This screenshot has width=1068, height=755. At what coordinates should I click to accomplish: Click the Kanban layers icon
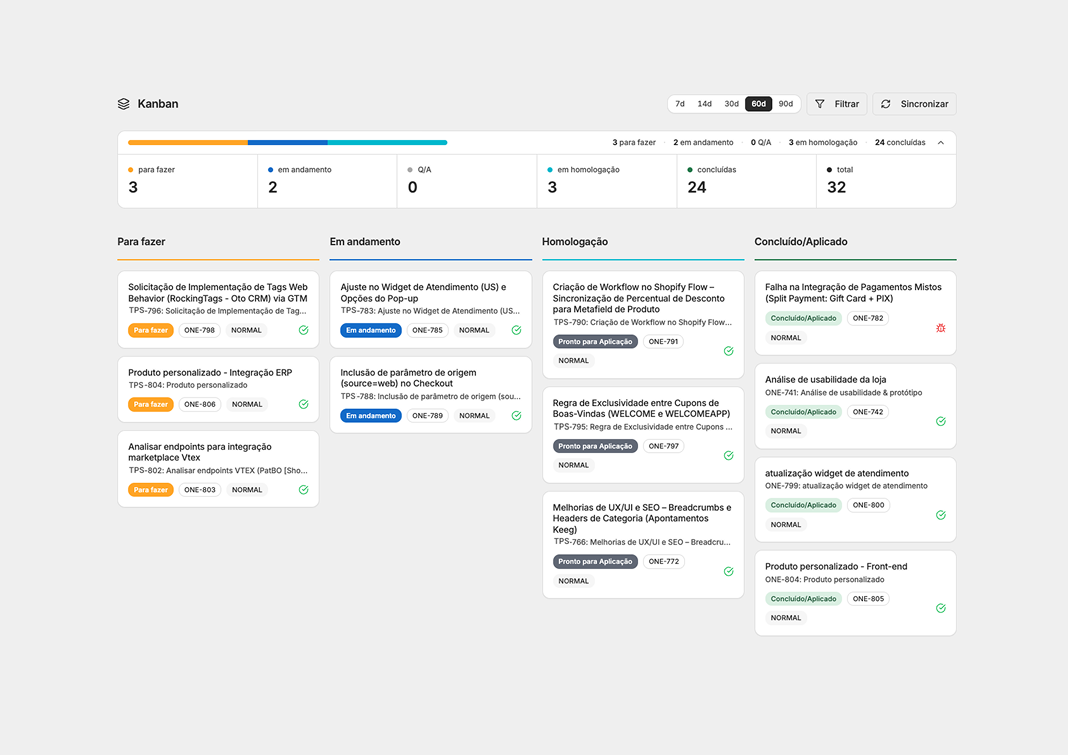click(123, 104)
